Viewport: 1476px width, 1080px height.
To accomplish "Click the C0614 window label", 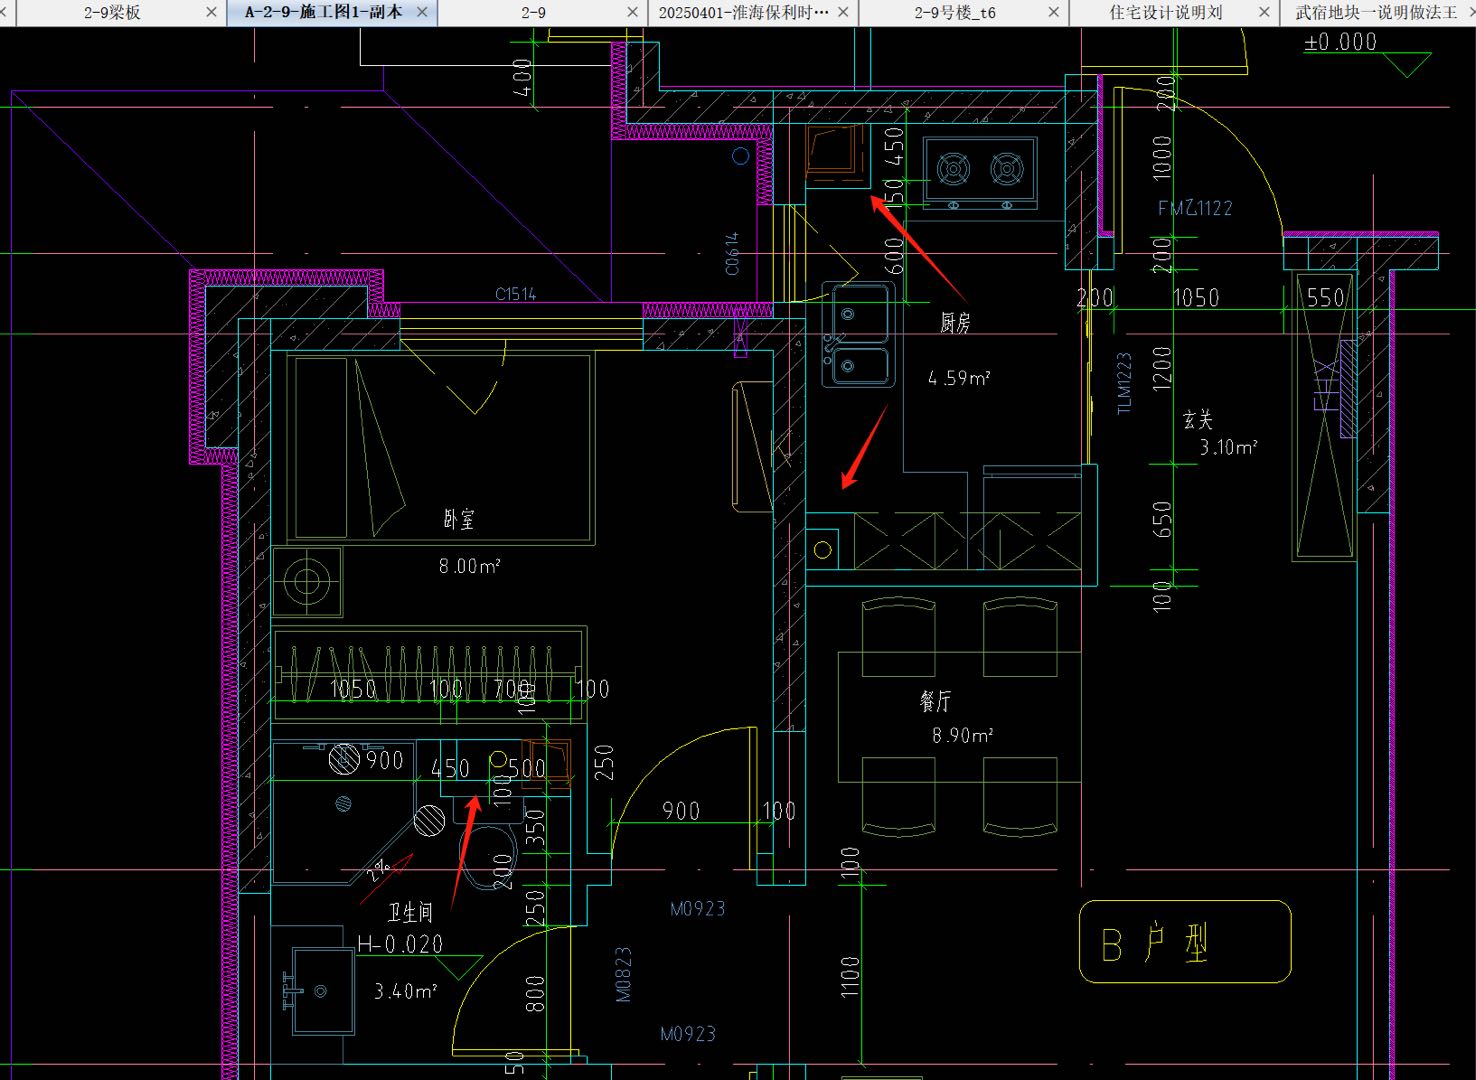I will point(732,254).
